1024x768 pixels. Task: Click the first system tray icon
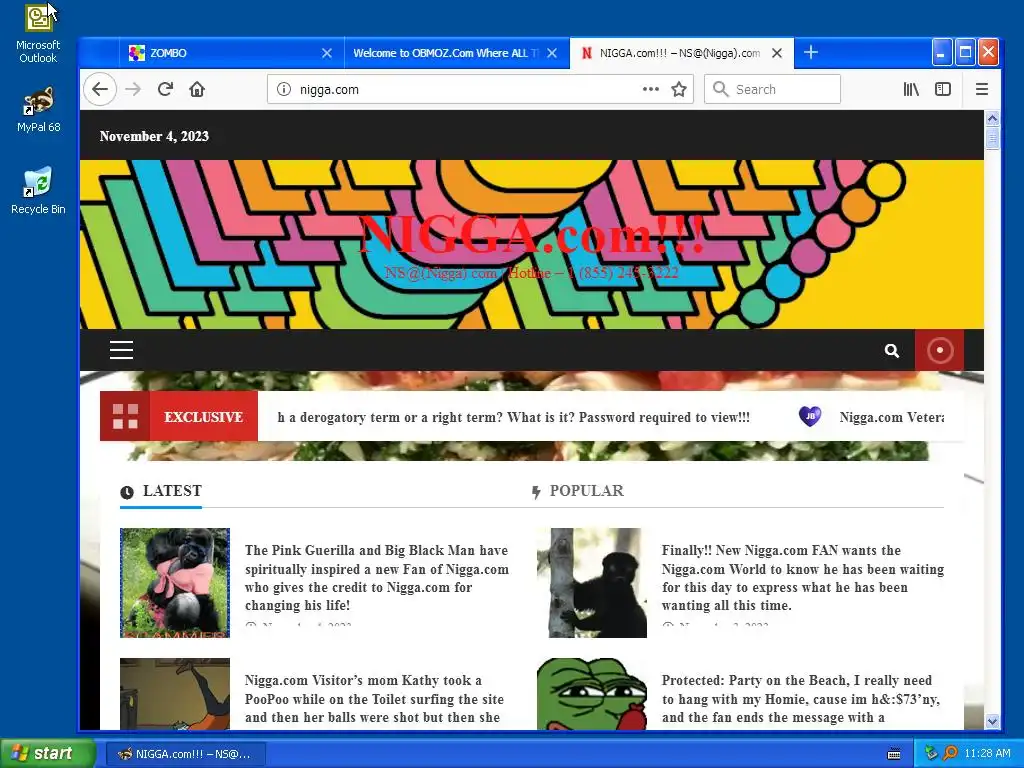coord(931,754)
